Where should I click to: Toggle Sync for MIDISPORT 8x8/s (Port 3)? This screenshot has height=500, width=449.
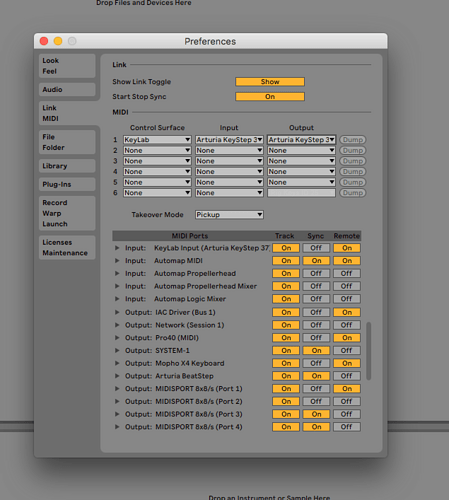tap(316, 414)
